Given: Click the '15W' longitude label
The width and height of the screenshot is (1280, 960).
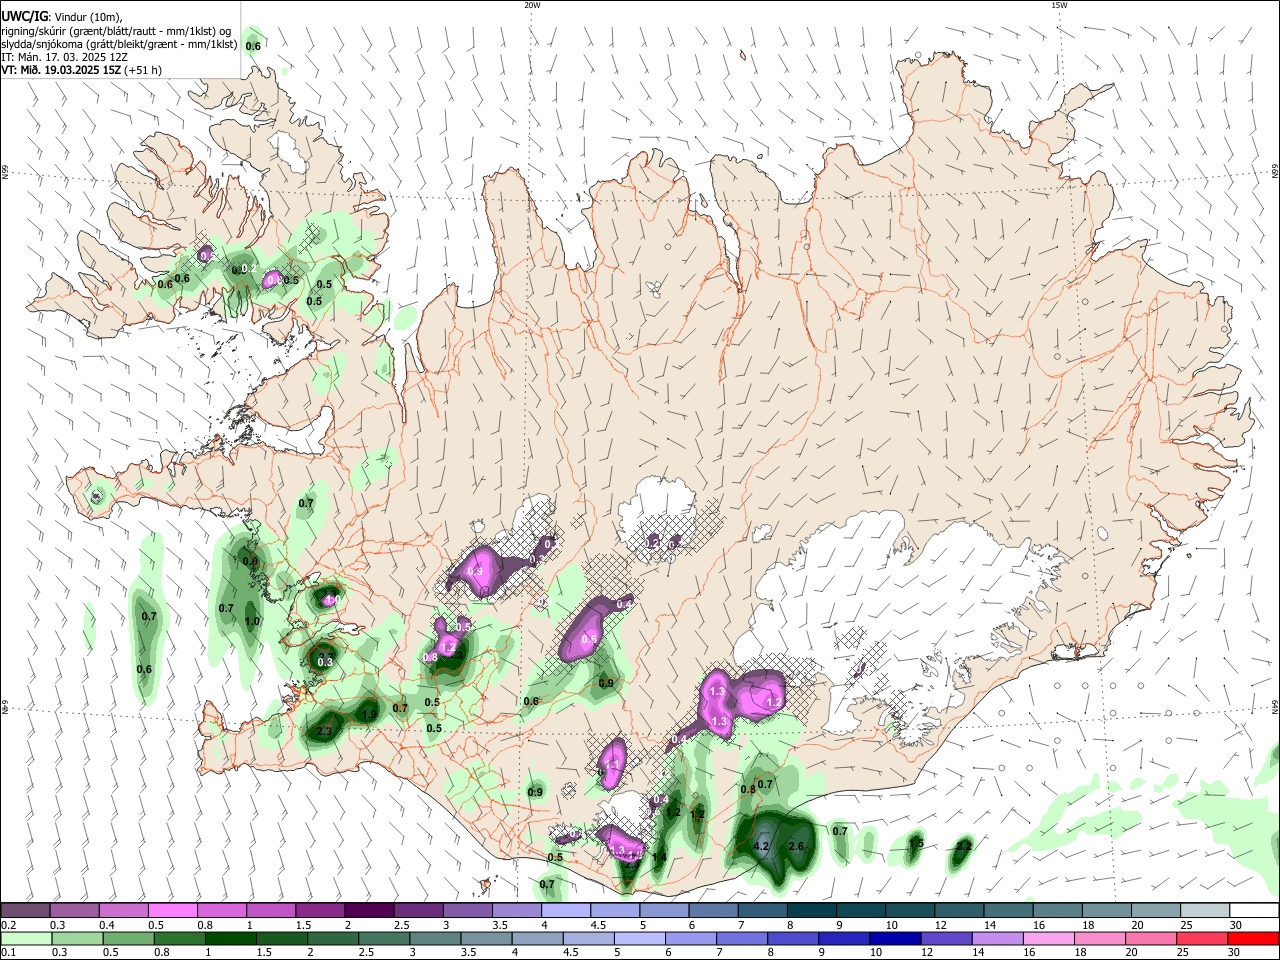Looking at the screenshot, I should (x=1059, y=5).
